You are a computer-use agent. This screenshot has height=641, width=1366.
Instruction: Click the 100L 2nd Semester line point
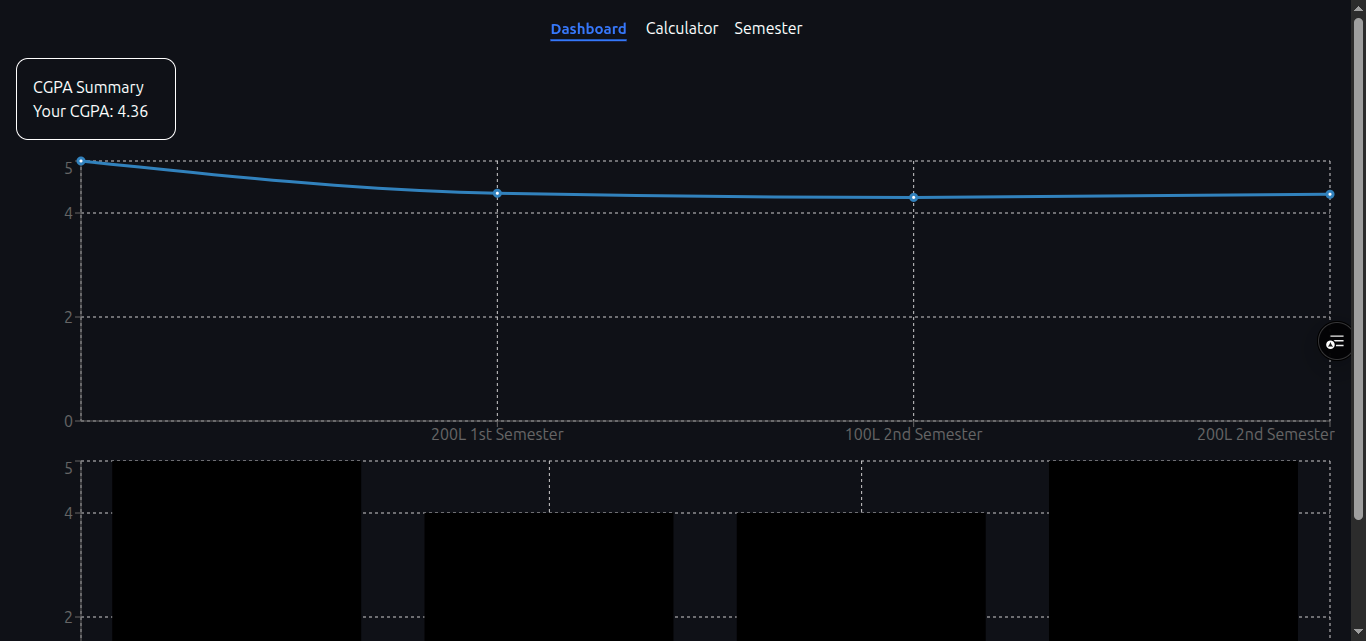point(913,197)
